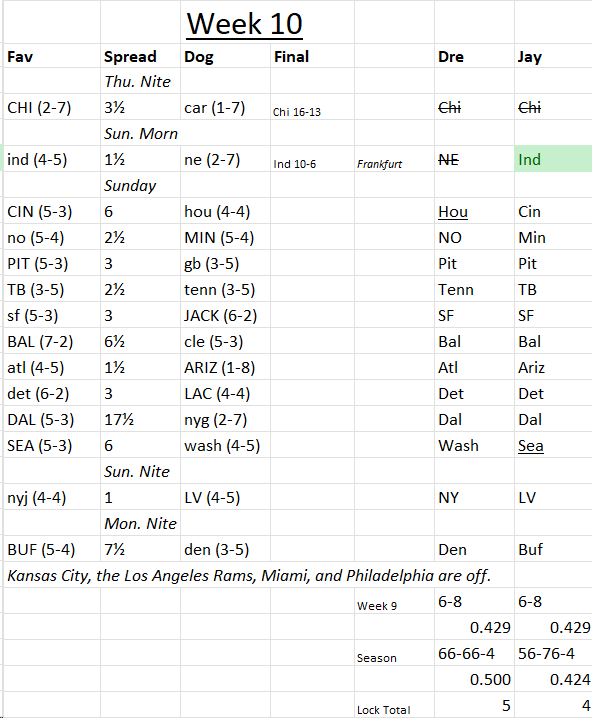Select the JACK (6-2) underdog cell
The height and width of the screenshot is (718, 592).
coord(225,315)
